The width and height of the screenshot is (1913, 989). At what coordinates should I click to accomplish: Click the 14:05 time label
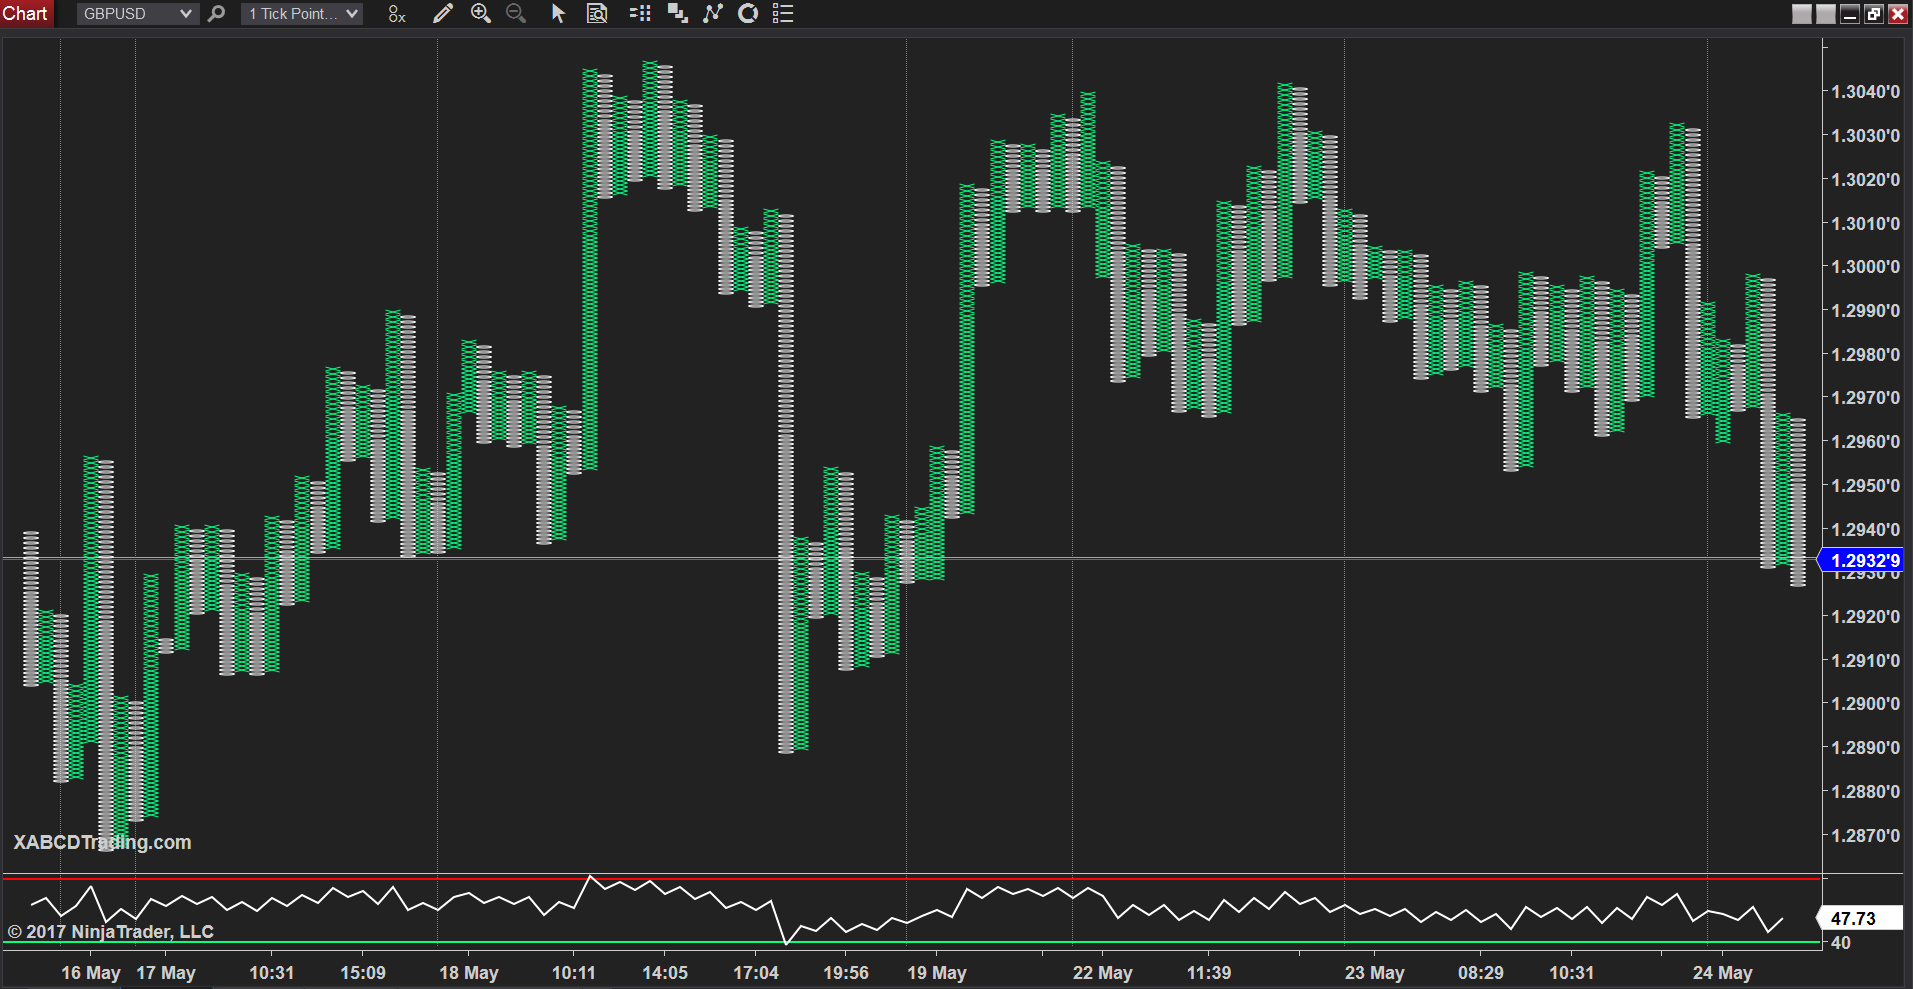[665, 973]
